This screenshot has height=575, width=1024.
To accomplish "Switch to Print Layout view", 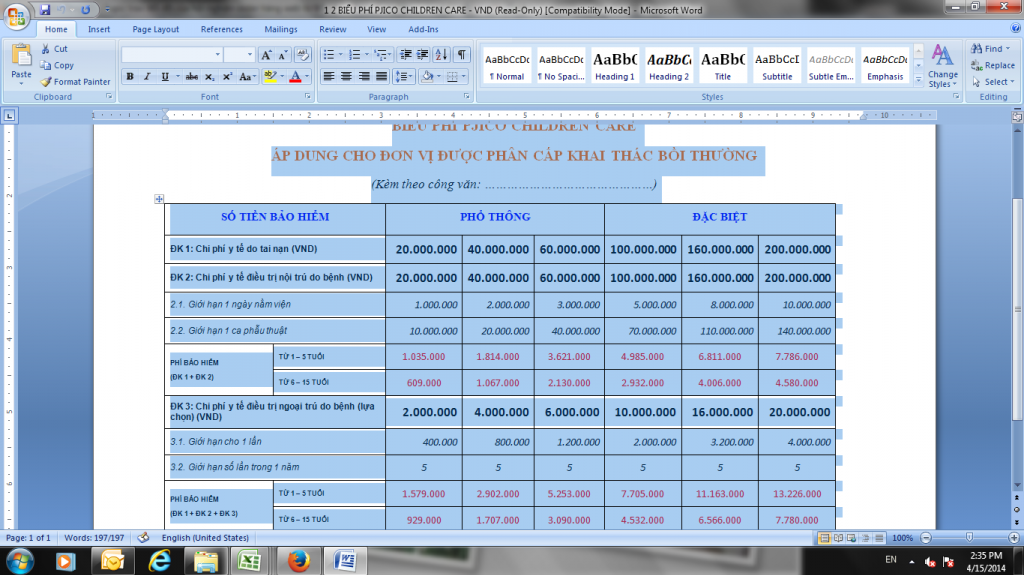I will pos(824,538).
